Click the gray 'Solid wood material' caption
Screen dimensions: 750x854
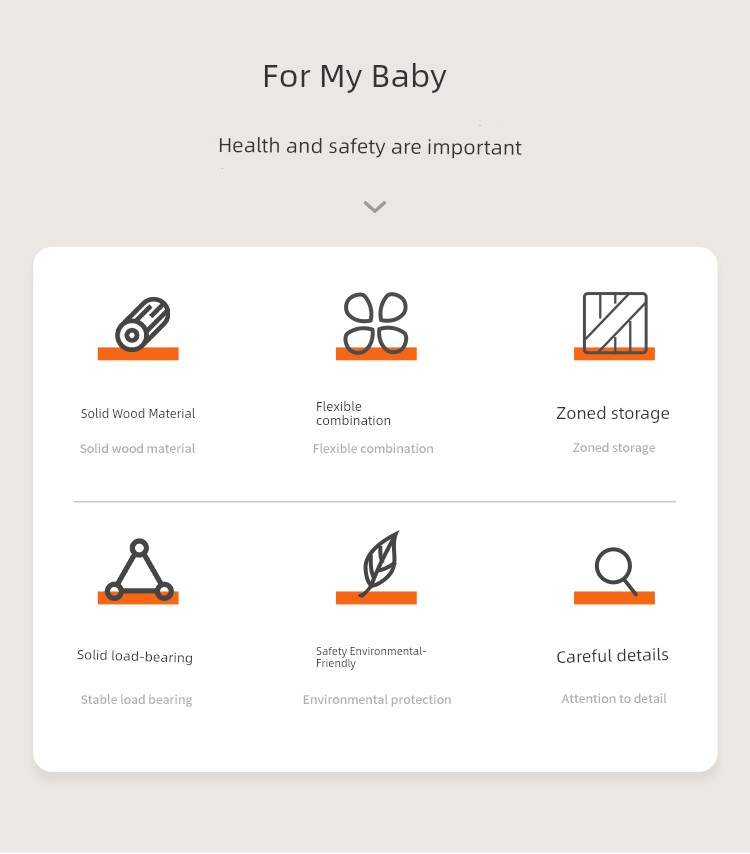[137, 449]
